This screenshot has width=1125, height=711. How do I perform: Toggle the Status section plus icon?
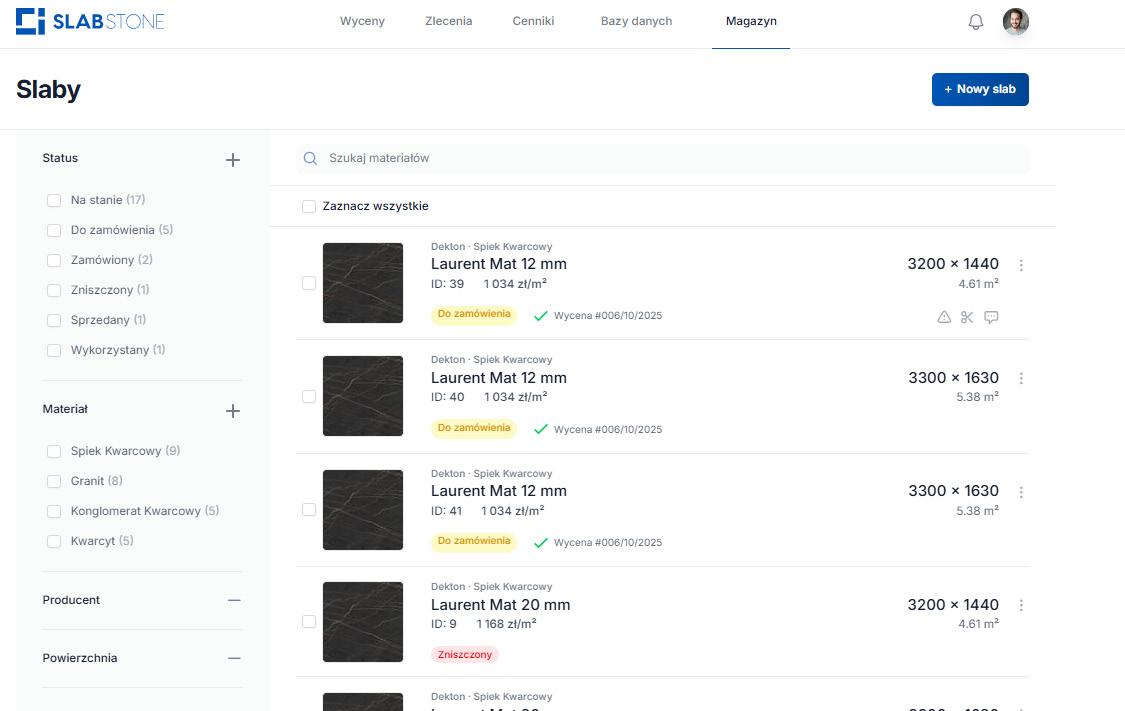pyautogui.click(x=233, y=159)
